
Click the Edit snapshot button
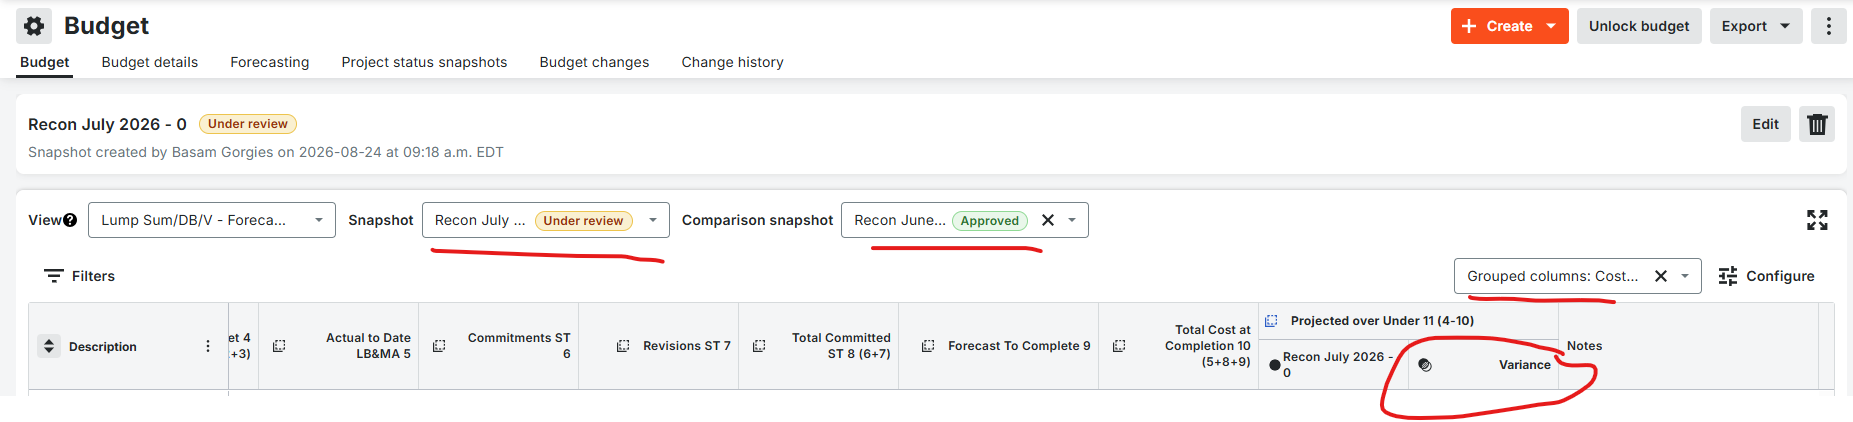(x=1766, y=124)
